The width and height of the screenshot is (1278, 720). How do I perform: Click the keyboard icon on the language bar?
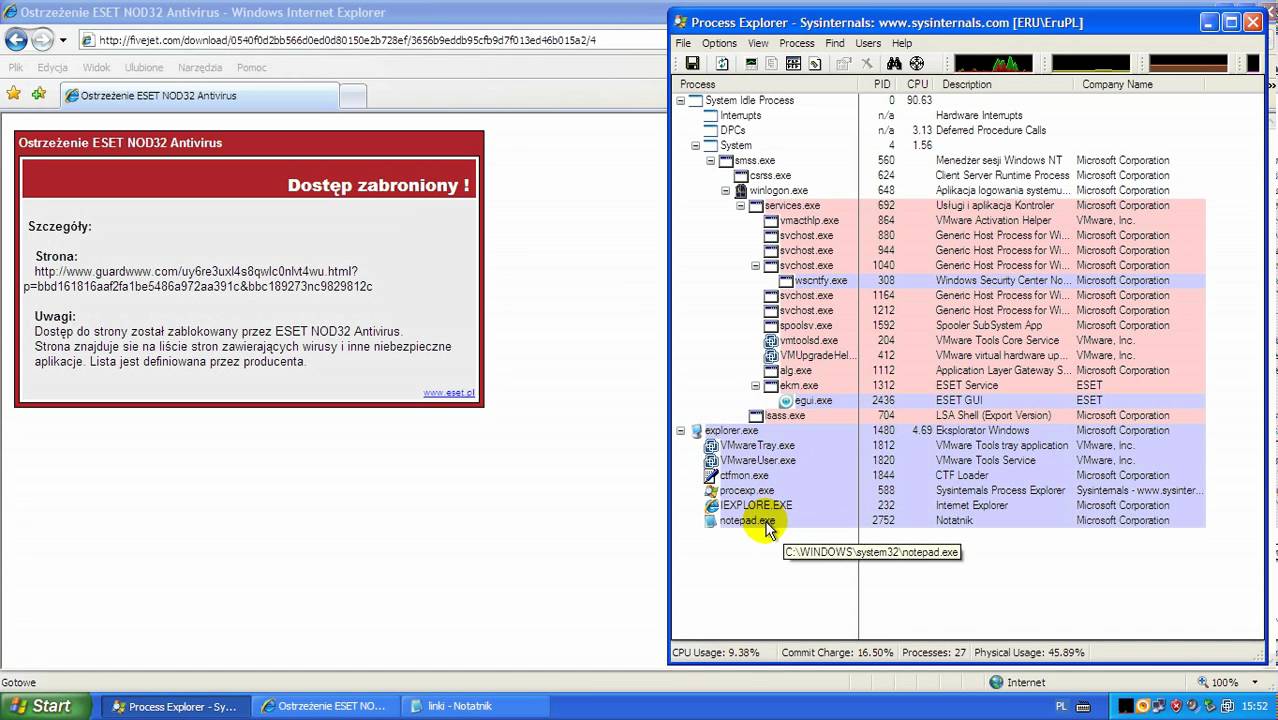click(1083, 706)
